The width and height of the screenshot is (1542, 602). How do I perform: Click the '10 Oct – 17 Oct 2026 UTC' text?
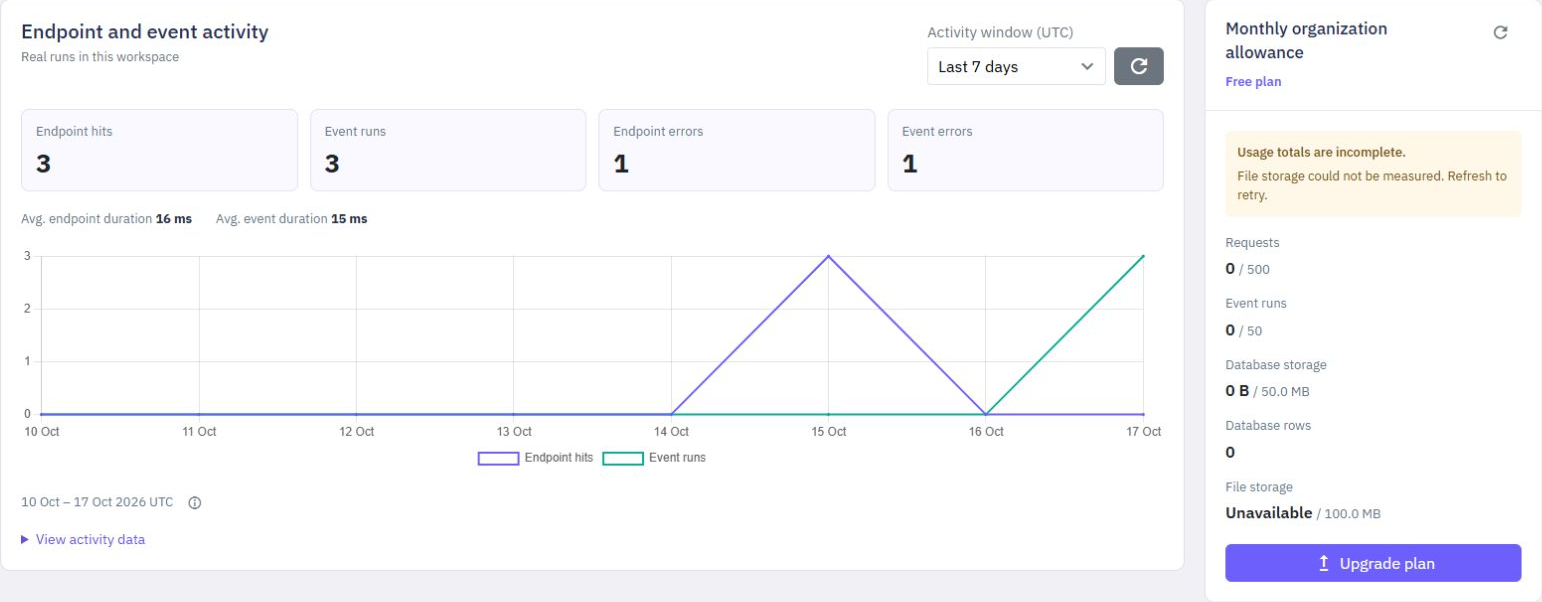coord(97,503)
